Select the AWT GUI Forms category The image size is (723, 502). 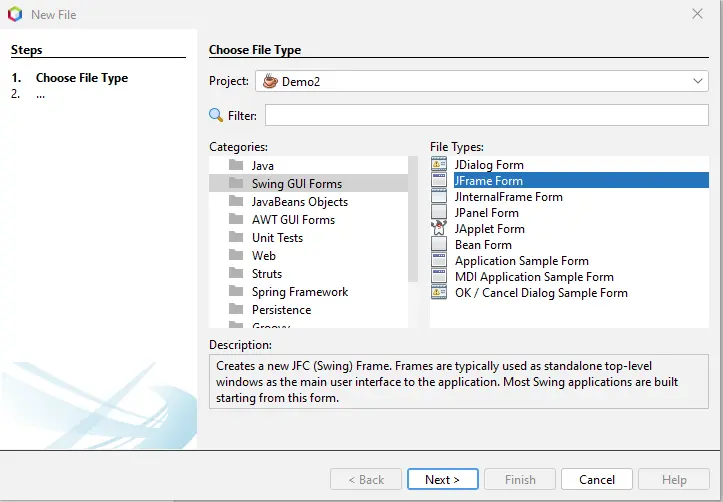click(308, 219)
